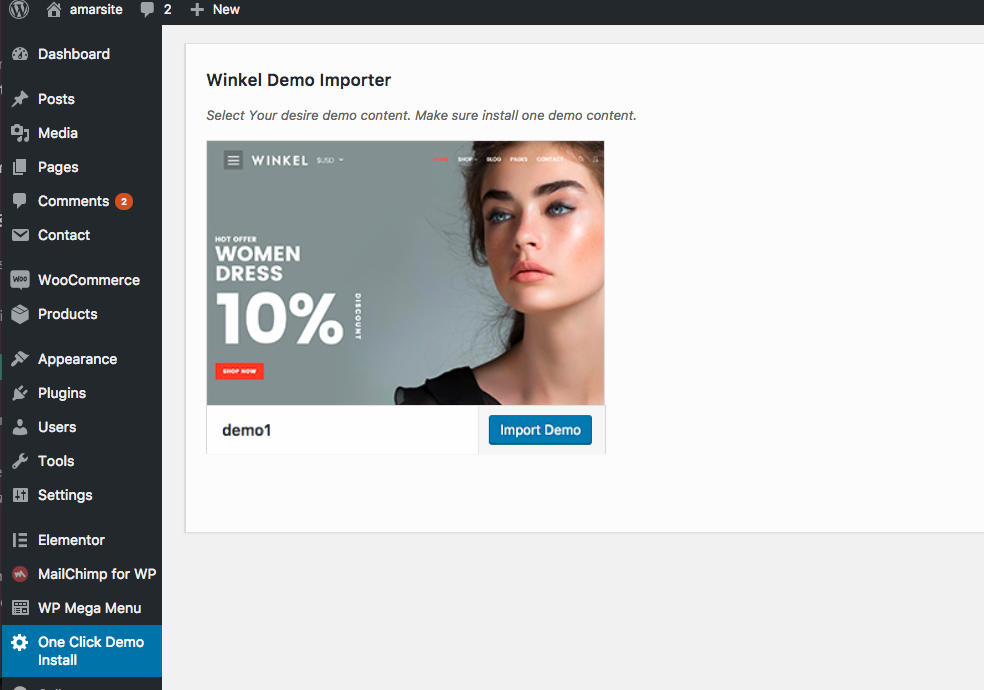
Task: Open the Dashboard menu item
Action: click(74, 54)
